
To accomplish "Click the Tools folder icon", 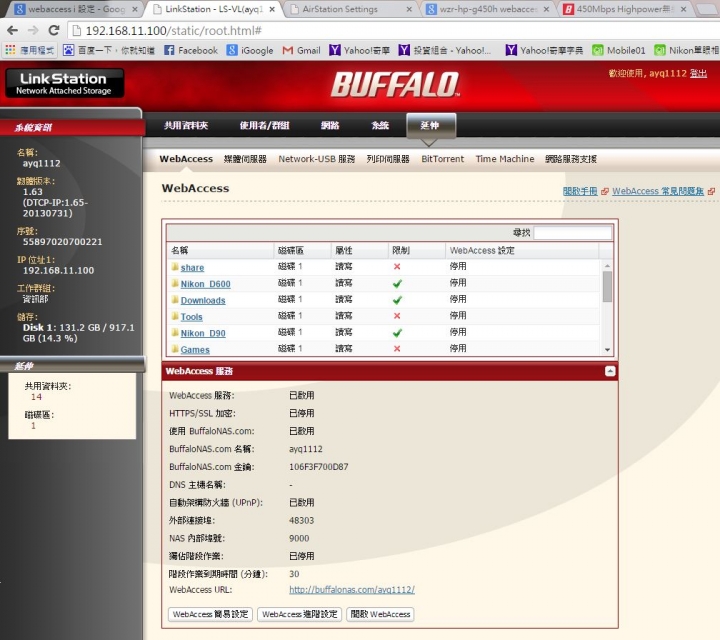I will [x=175, y=316].
